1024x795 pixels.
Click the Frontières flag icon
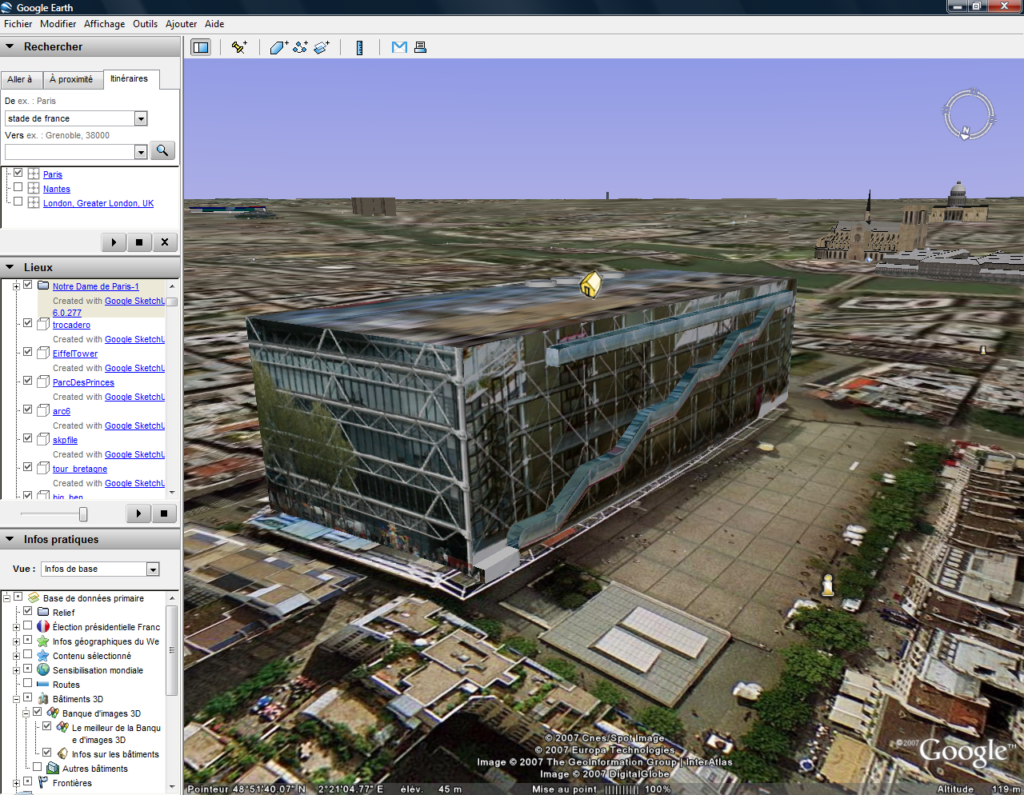click(43, 782)
